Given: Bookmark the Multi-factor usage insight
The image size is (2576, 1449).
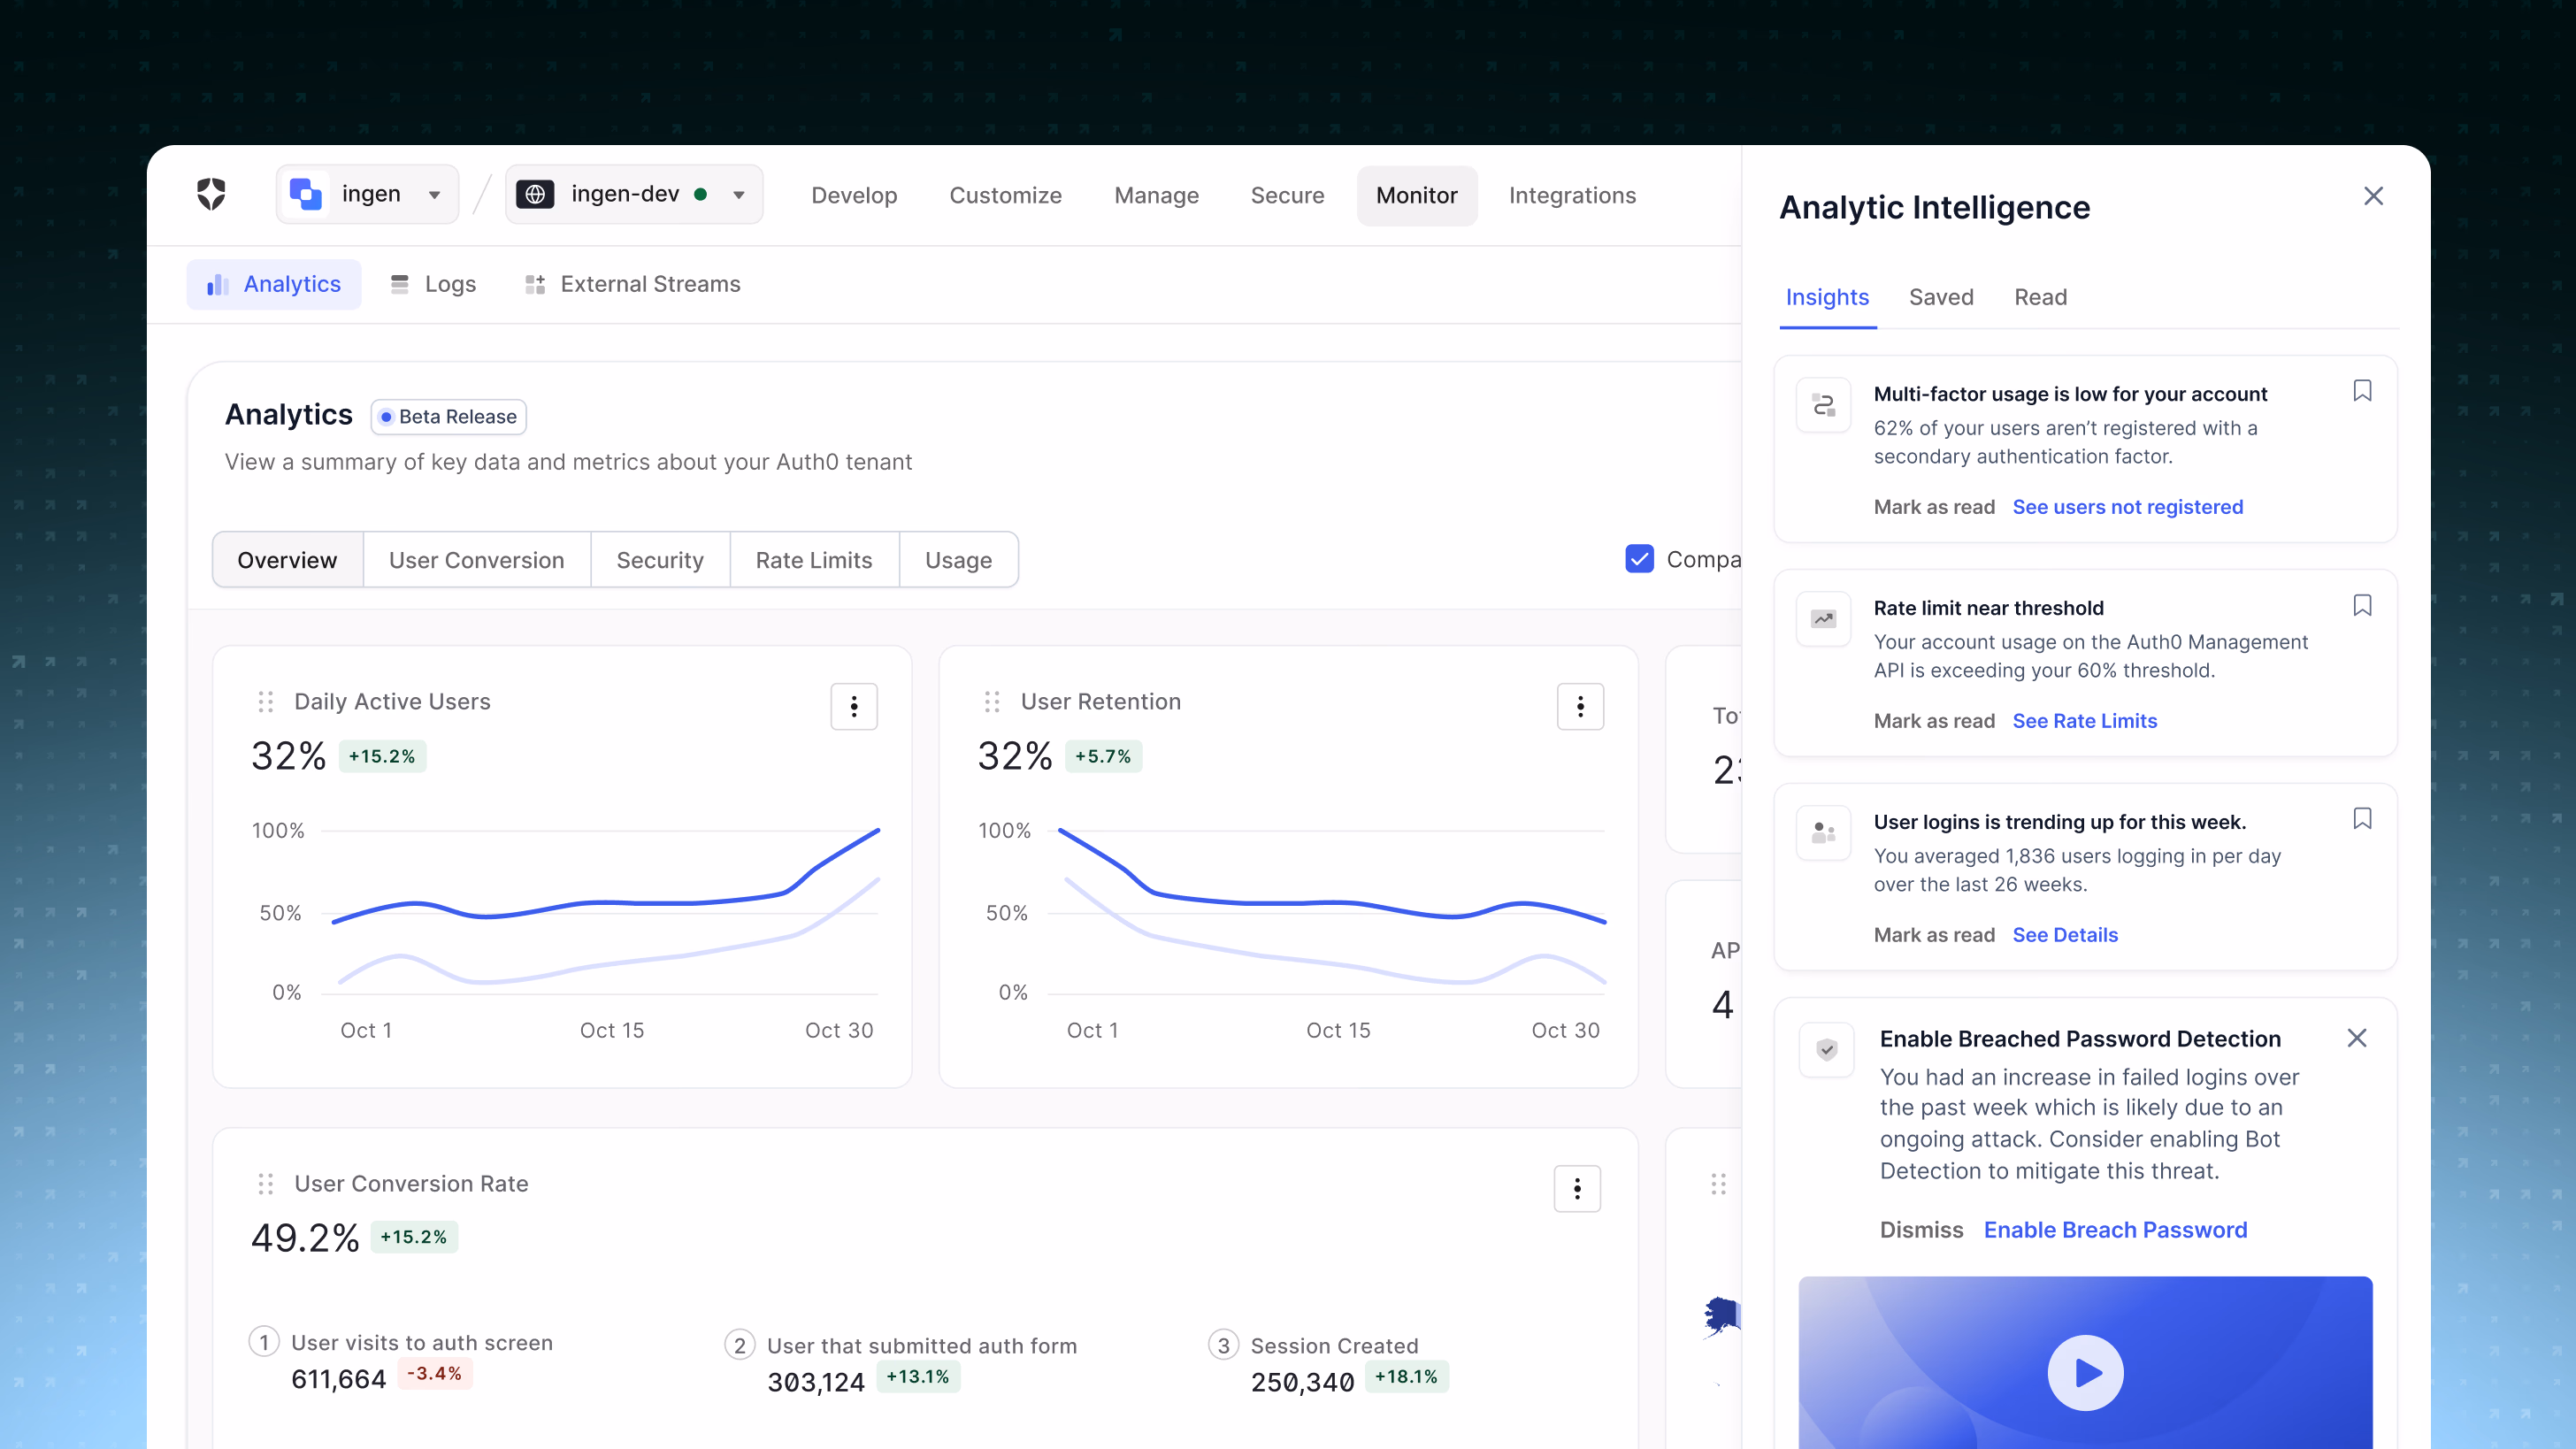Looking at the screenshot, I should coord(2362,391).
